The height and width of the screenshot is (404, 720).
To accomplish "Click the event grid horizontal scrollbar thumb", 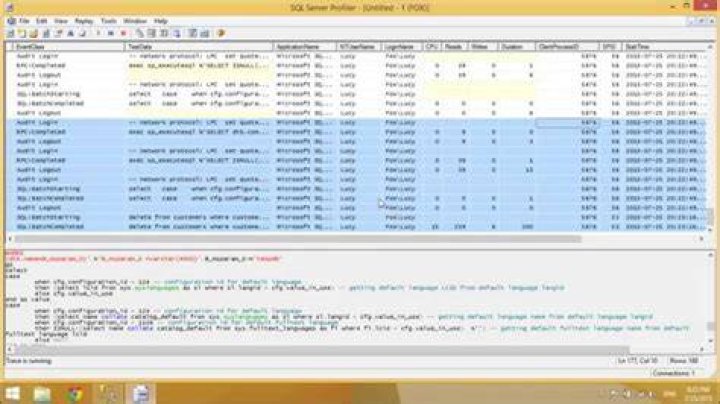I will 298,239.
